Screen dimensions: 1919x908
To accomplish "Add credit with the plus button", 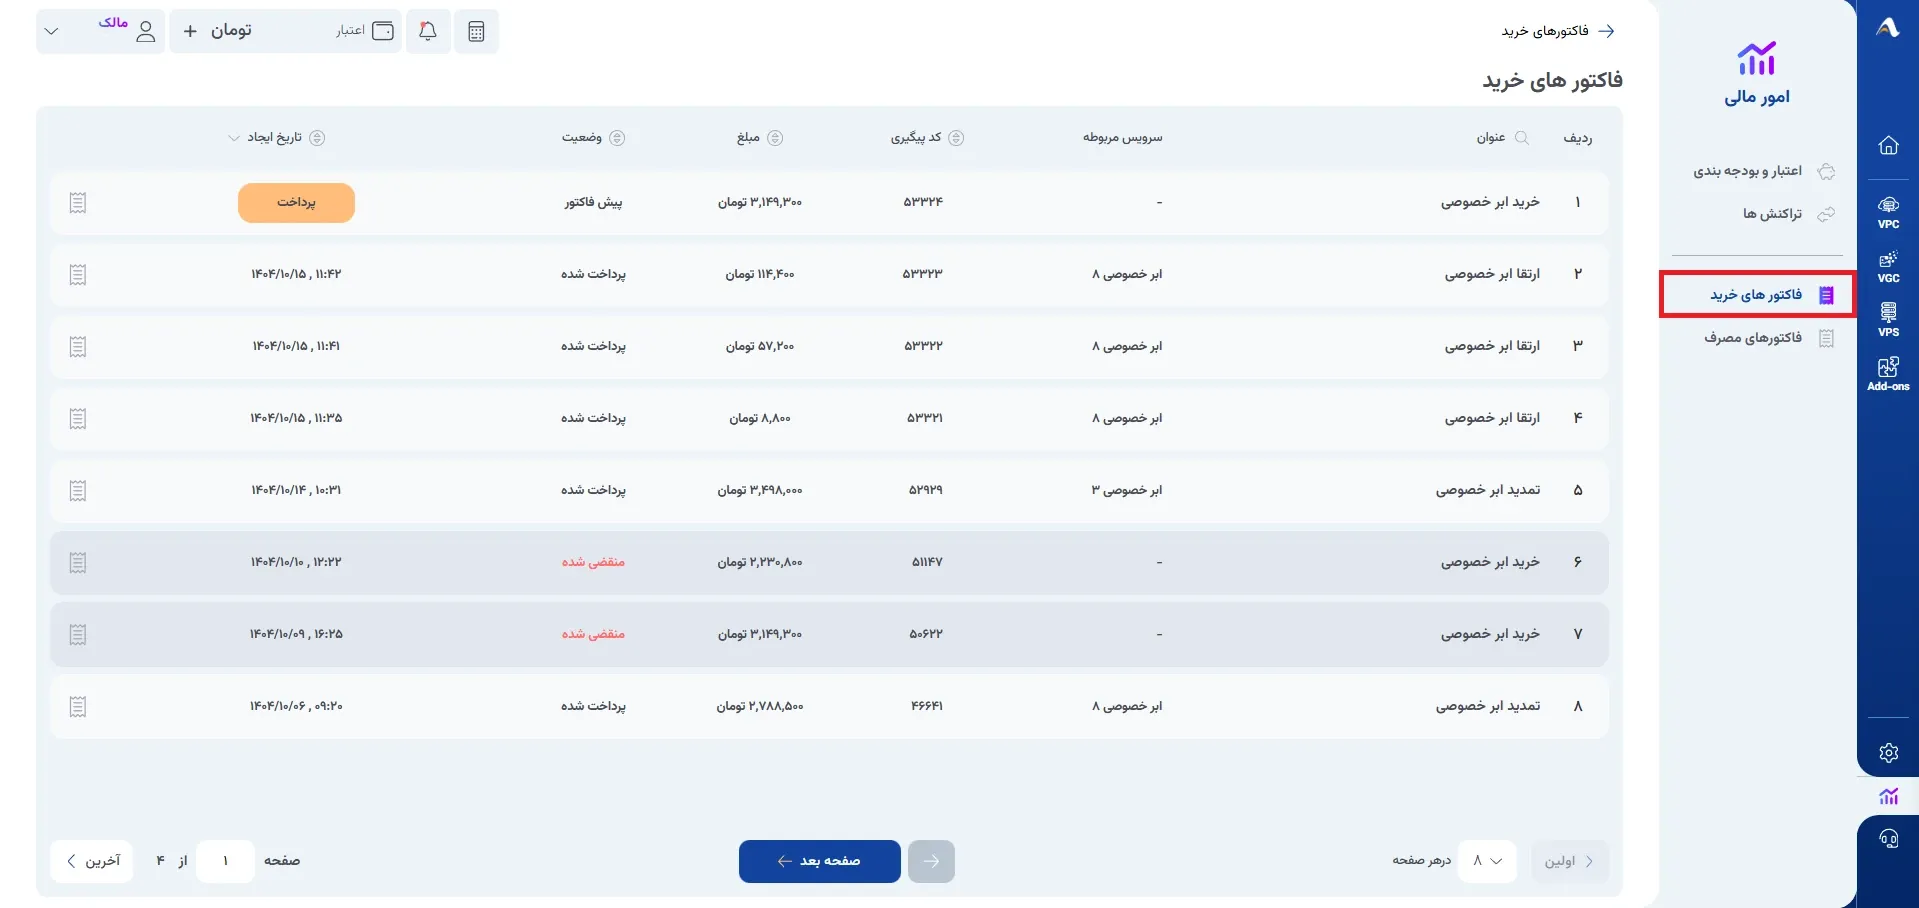I will coord(190,31).
